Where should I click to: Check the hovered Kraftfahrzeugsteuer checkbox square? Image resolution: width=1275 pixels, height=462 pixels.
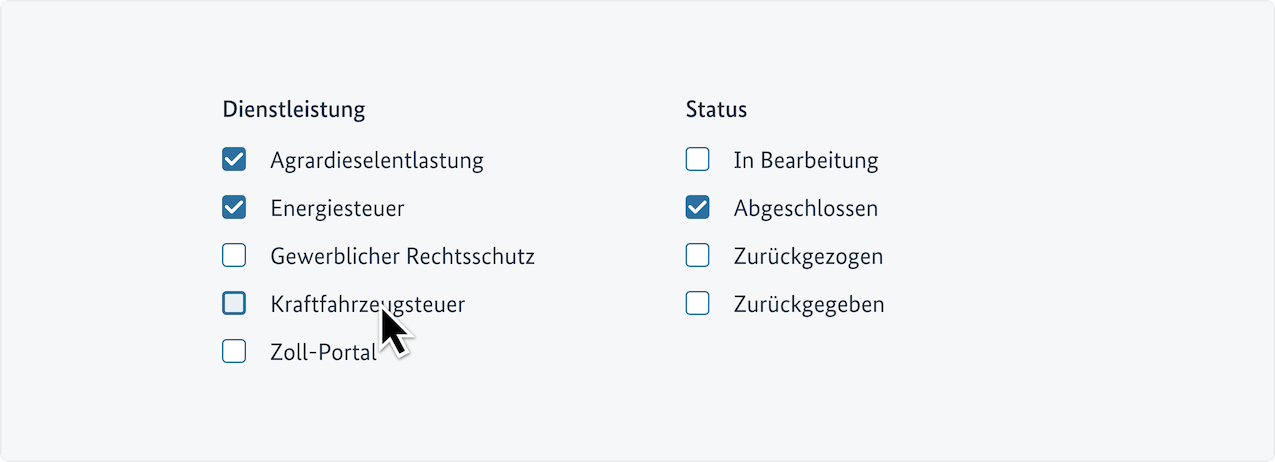[234, 304]
